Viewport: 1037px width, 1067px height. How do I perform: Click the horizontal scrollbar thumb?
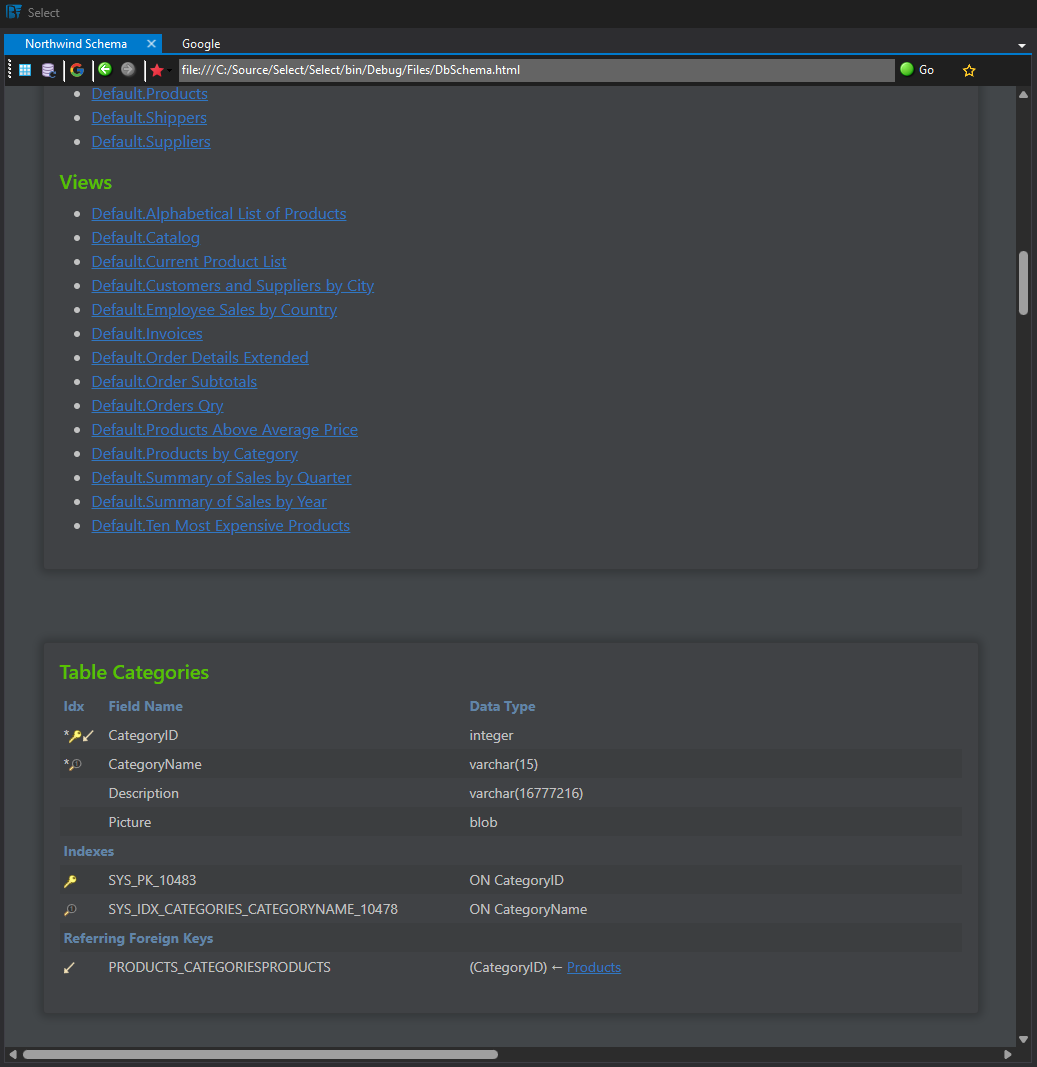(261, 1054)
